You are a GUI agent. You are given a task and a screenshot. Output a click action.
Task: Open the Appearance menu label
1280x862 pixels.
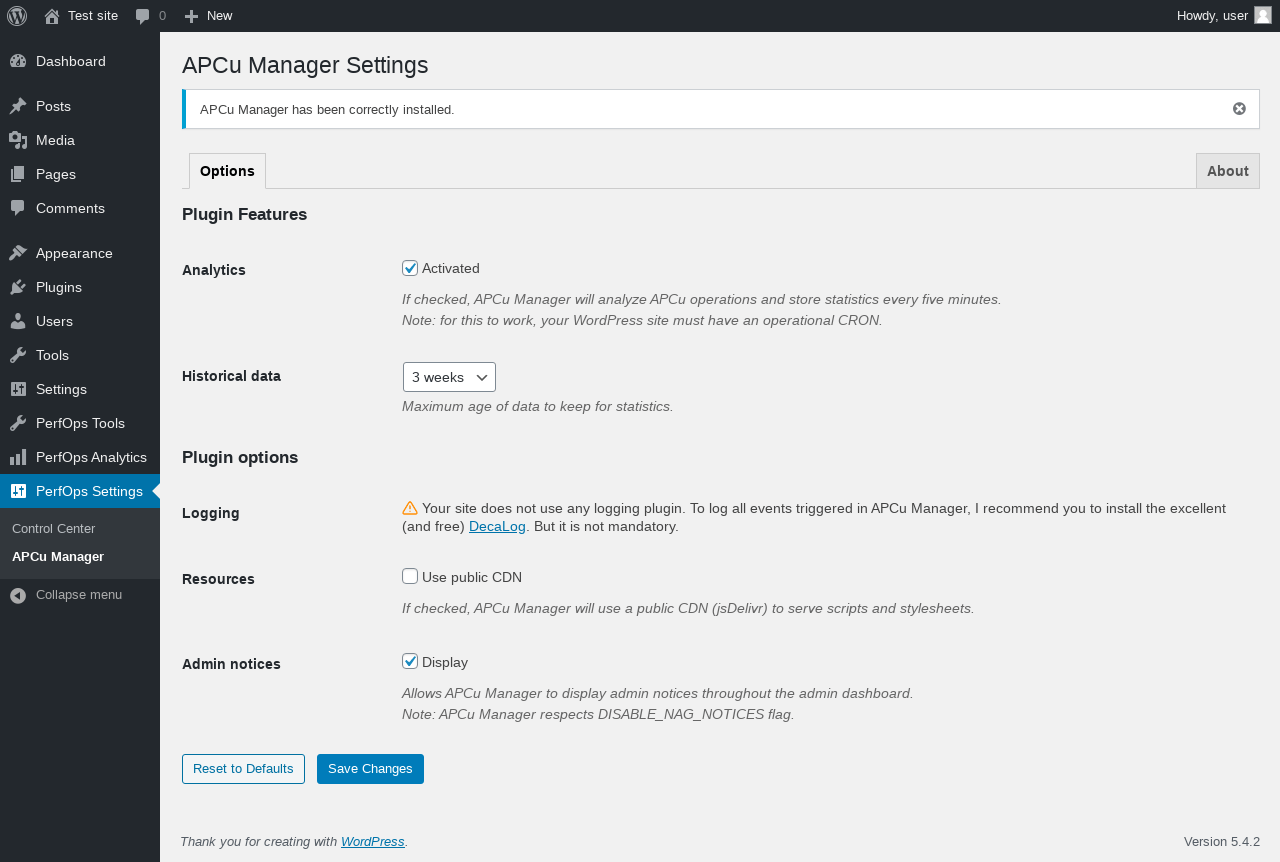pyautogui.click(x=74, y=253)
